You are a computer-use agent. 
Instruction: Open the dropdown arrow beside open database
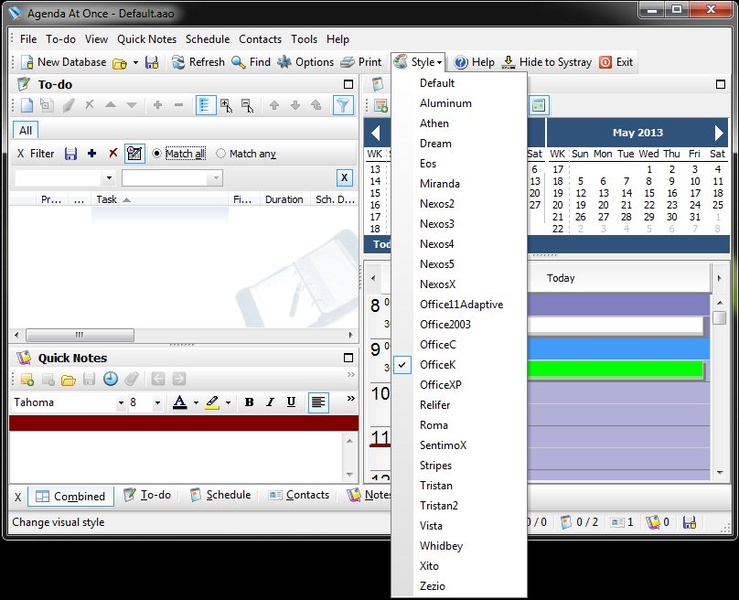136,63
